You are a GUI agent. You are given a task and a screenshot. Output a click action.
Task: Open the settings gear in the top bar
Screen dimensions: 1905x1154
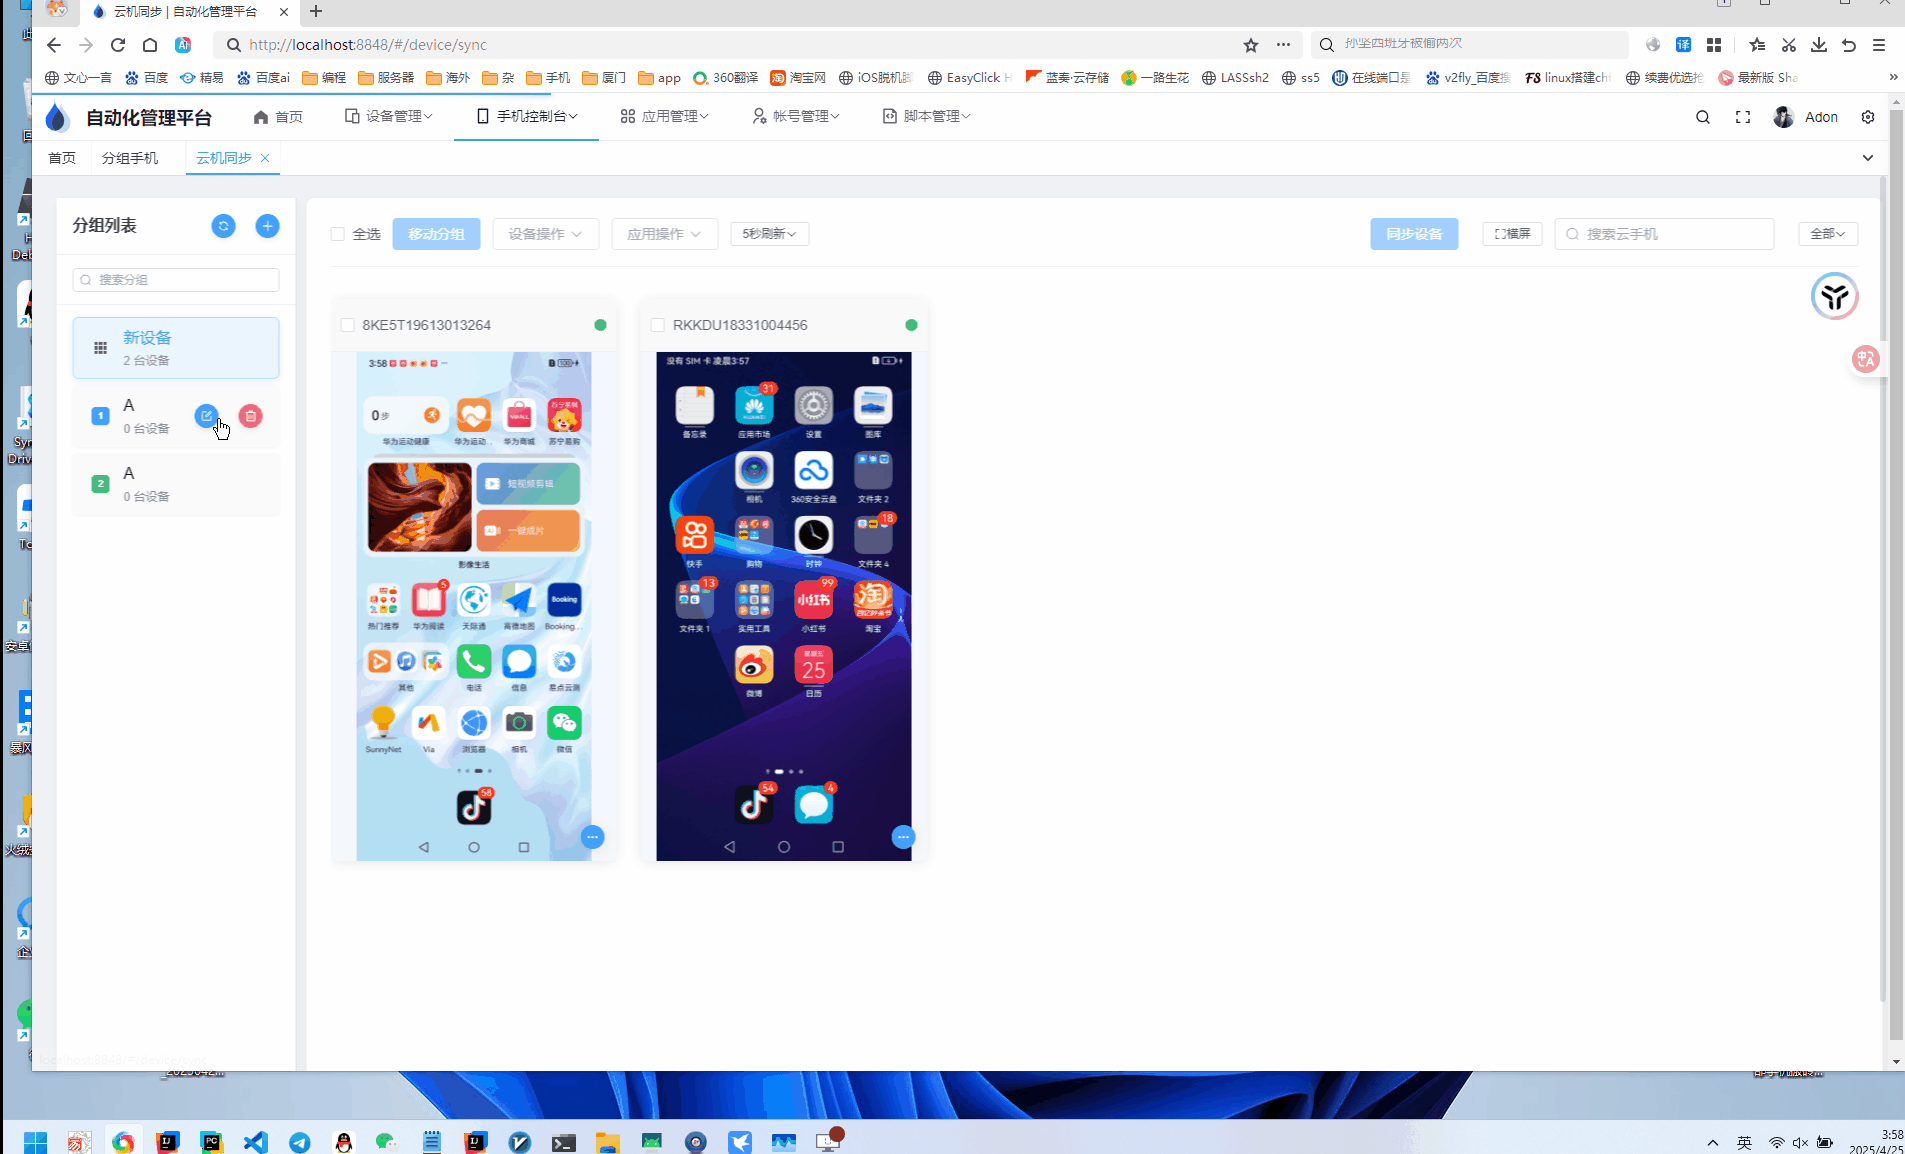click(x=1867, y=117)
